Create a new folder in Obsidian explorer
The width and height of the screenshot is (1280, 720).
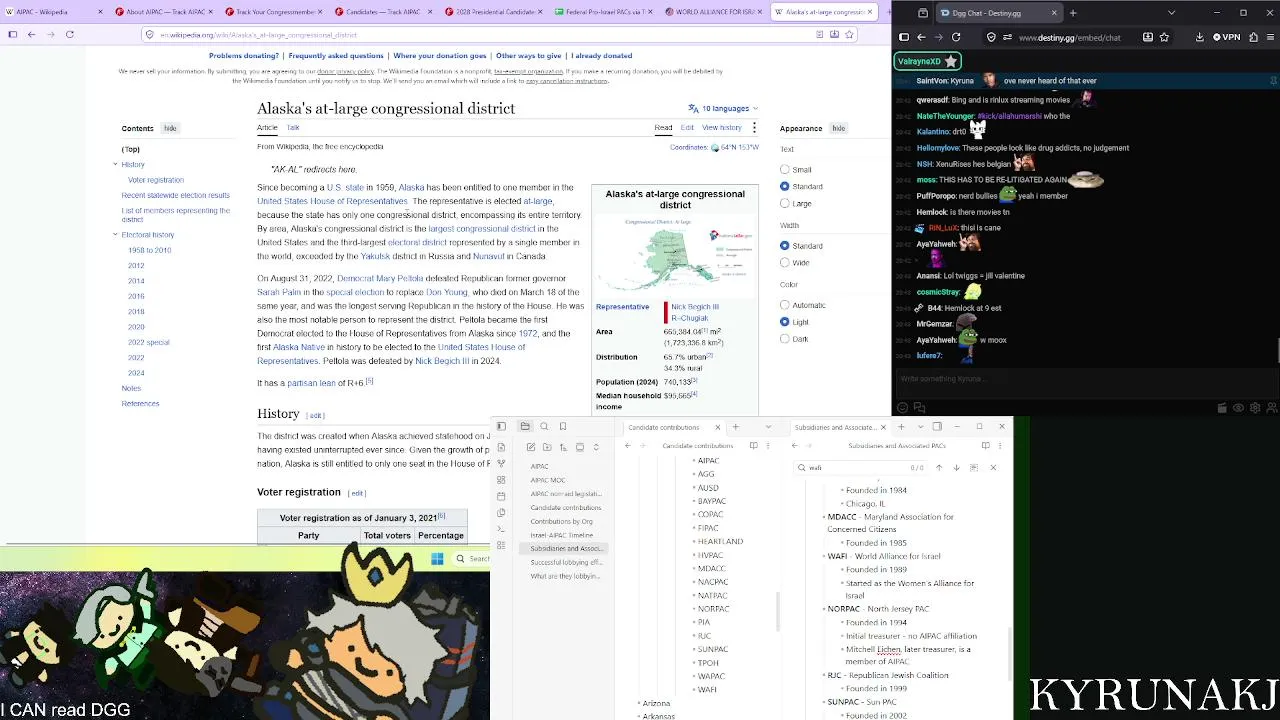[x=547, y=447]
